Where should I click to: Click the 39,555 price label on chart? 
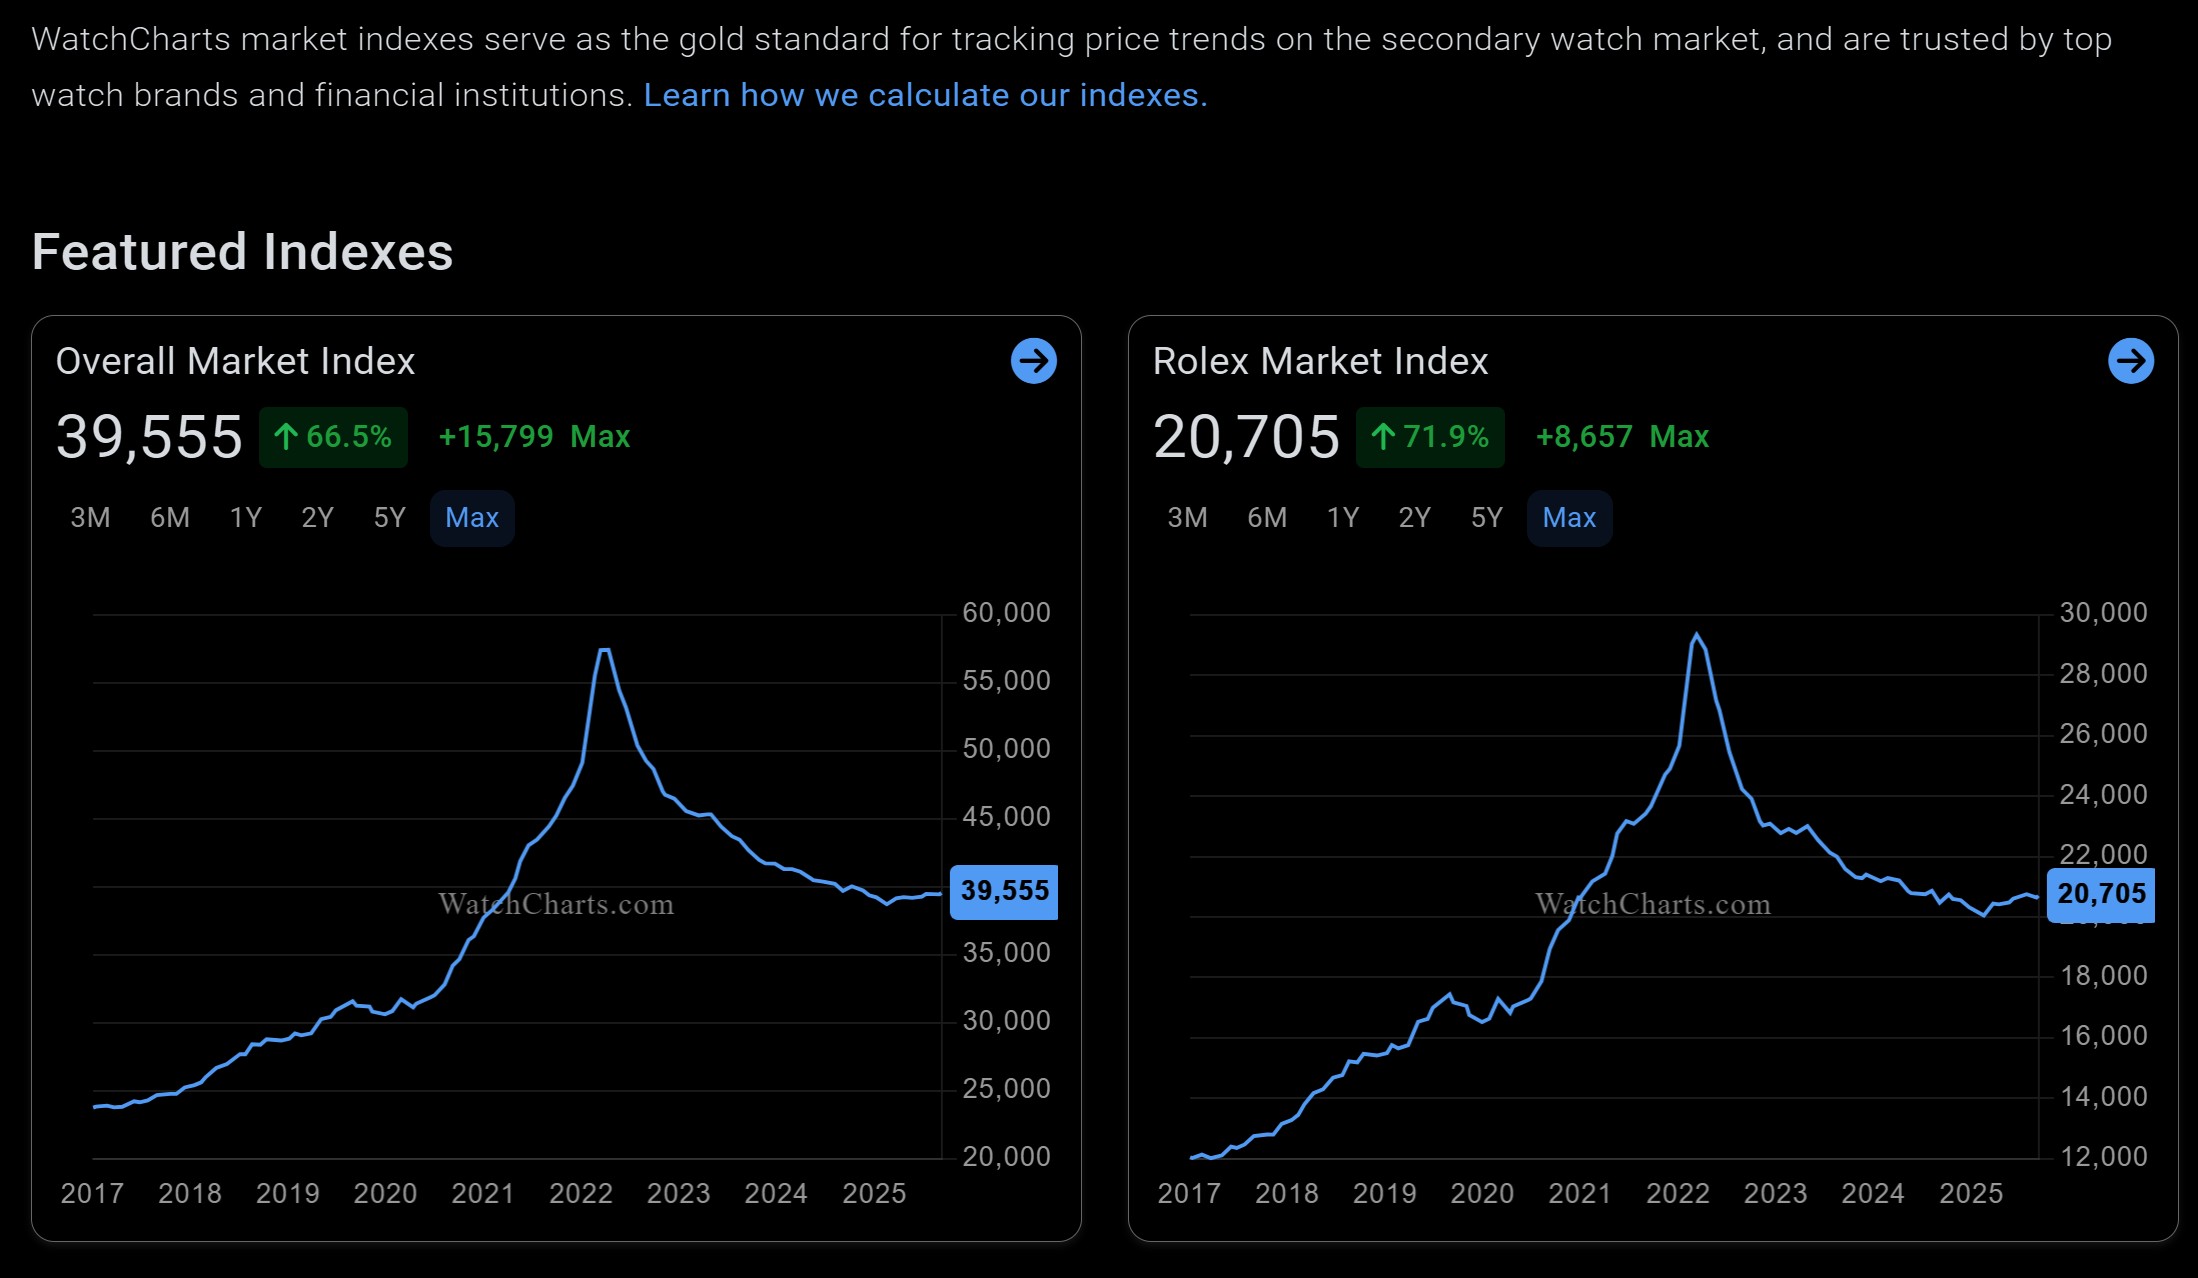coord(1004,891)
